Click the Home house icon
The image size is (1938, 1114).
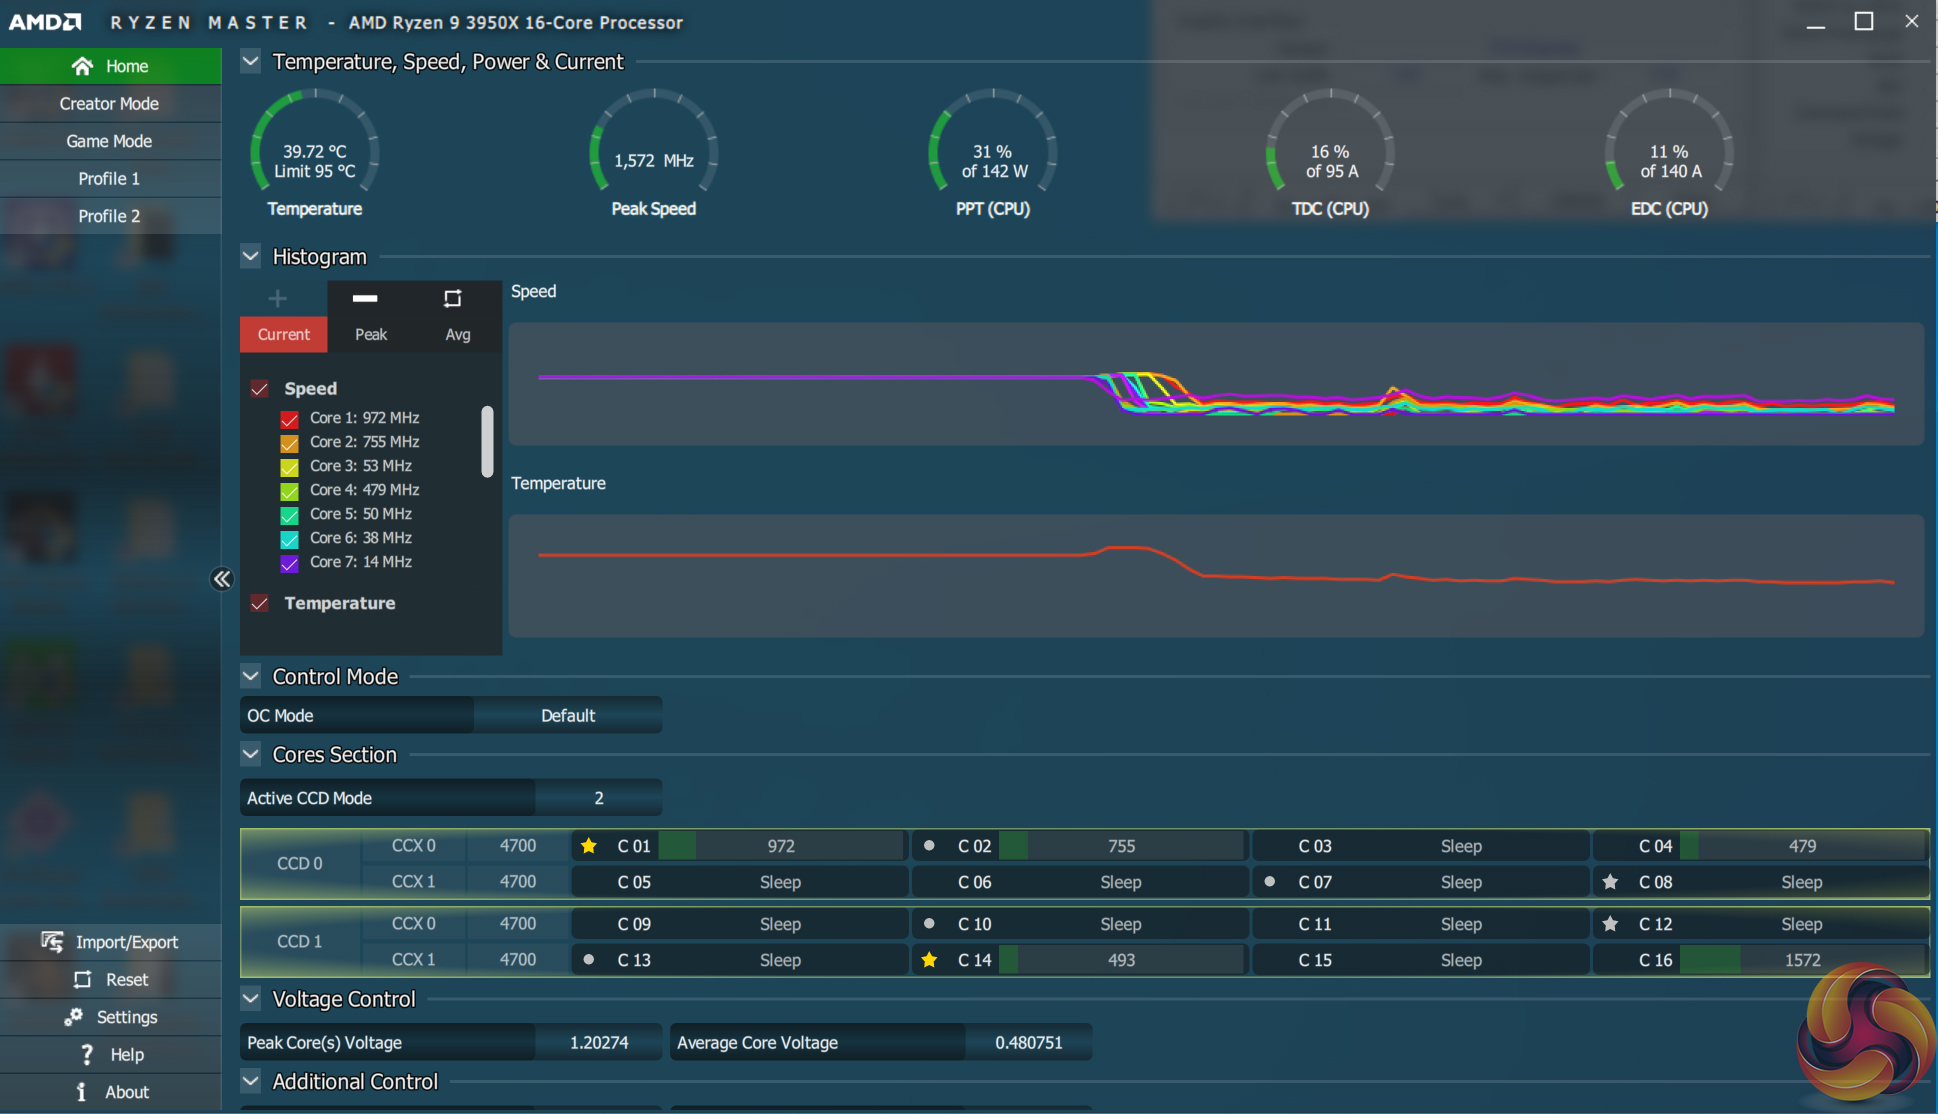click(82, 66)
